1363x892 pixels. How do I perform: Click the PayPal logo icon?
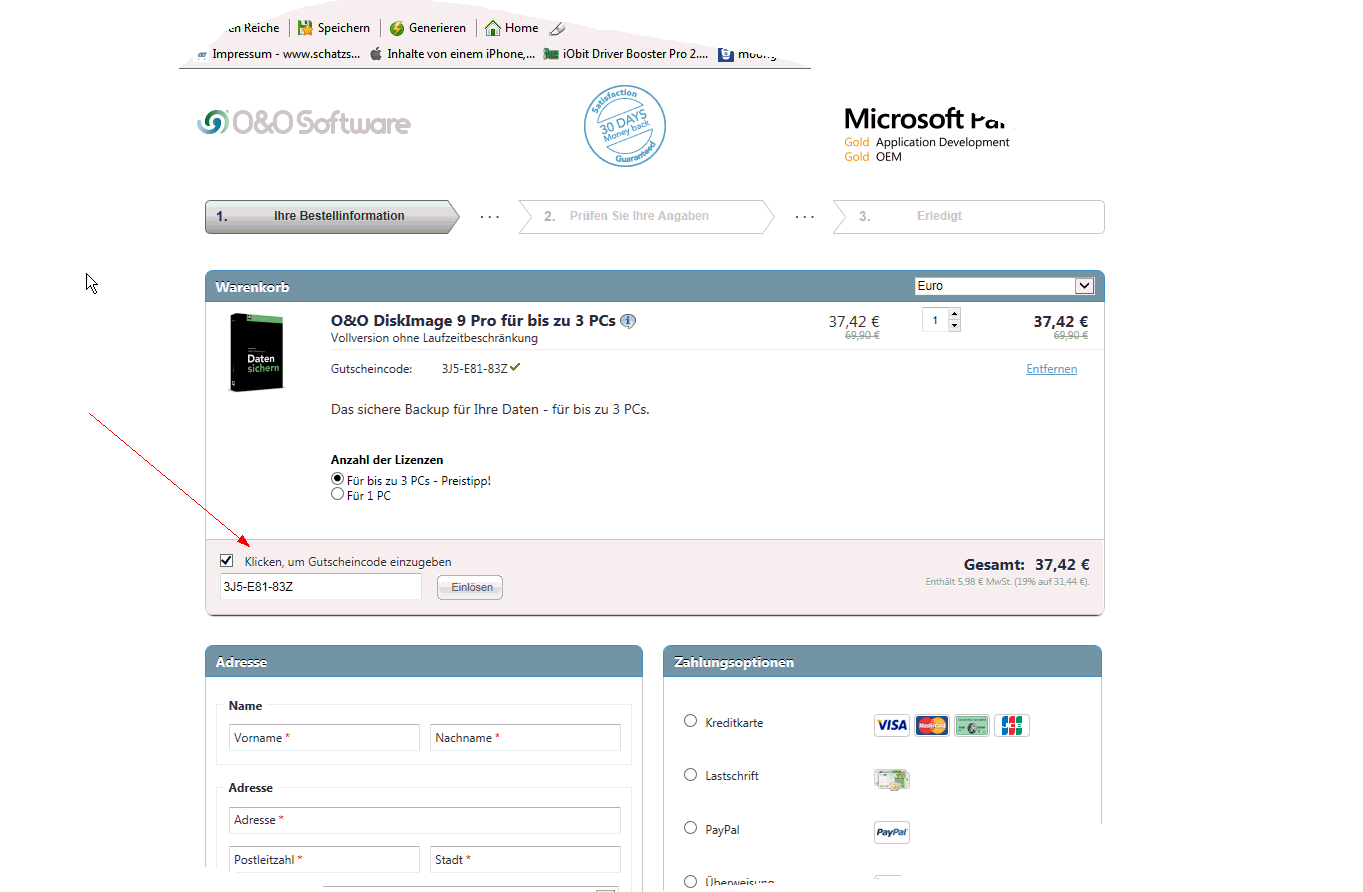click(x=891, y=832)
